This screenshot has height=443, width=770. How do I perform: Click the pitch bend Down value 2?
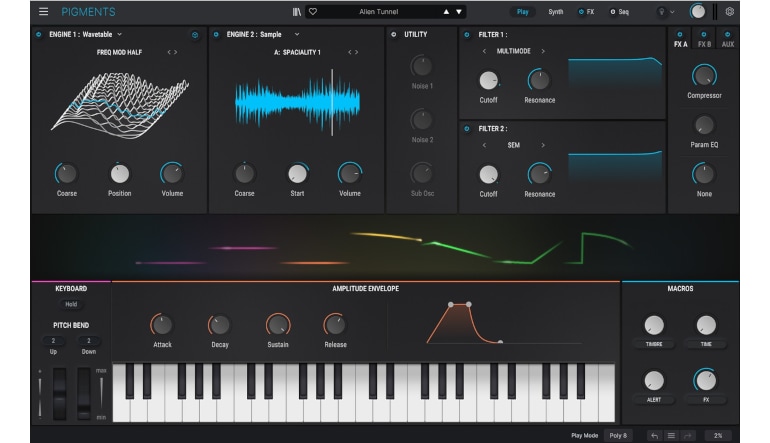(x=88, y=341)
